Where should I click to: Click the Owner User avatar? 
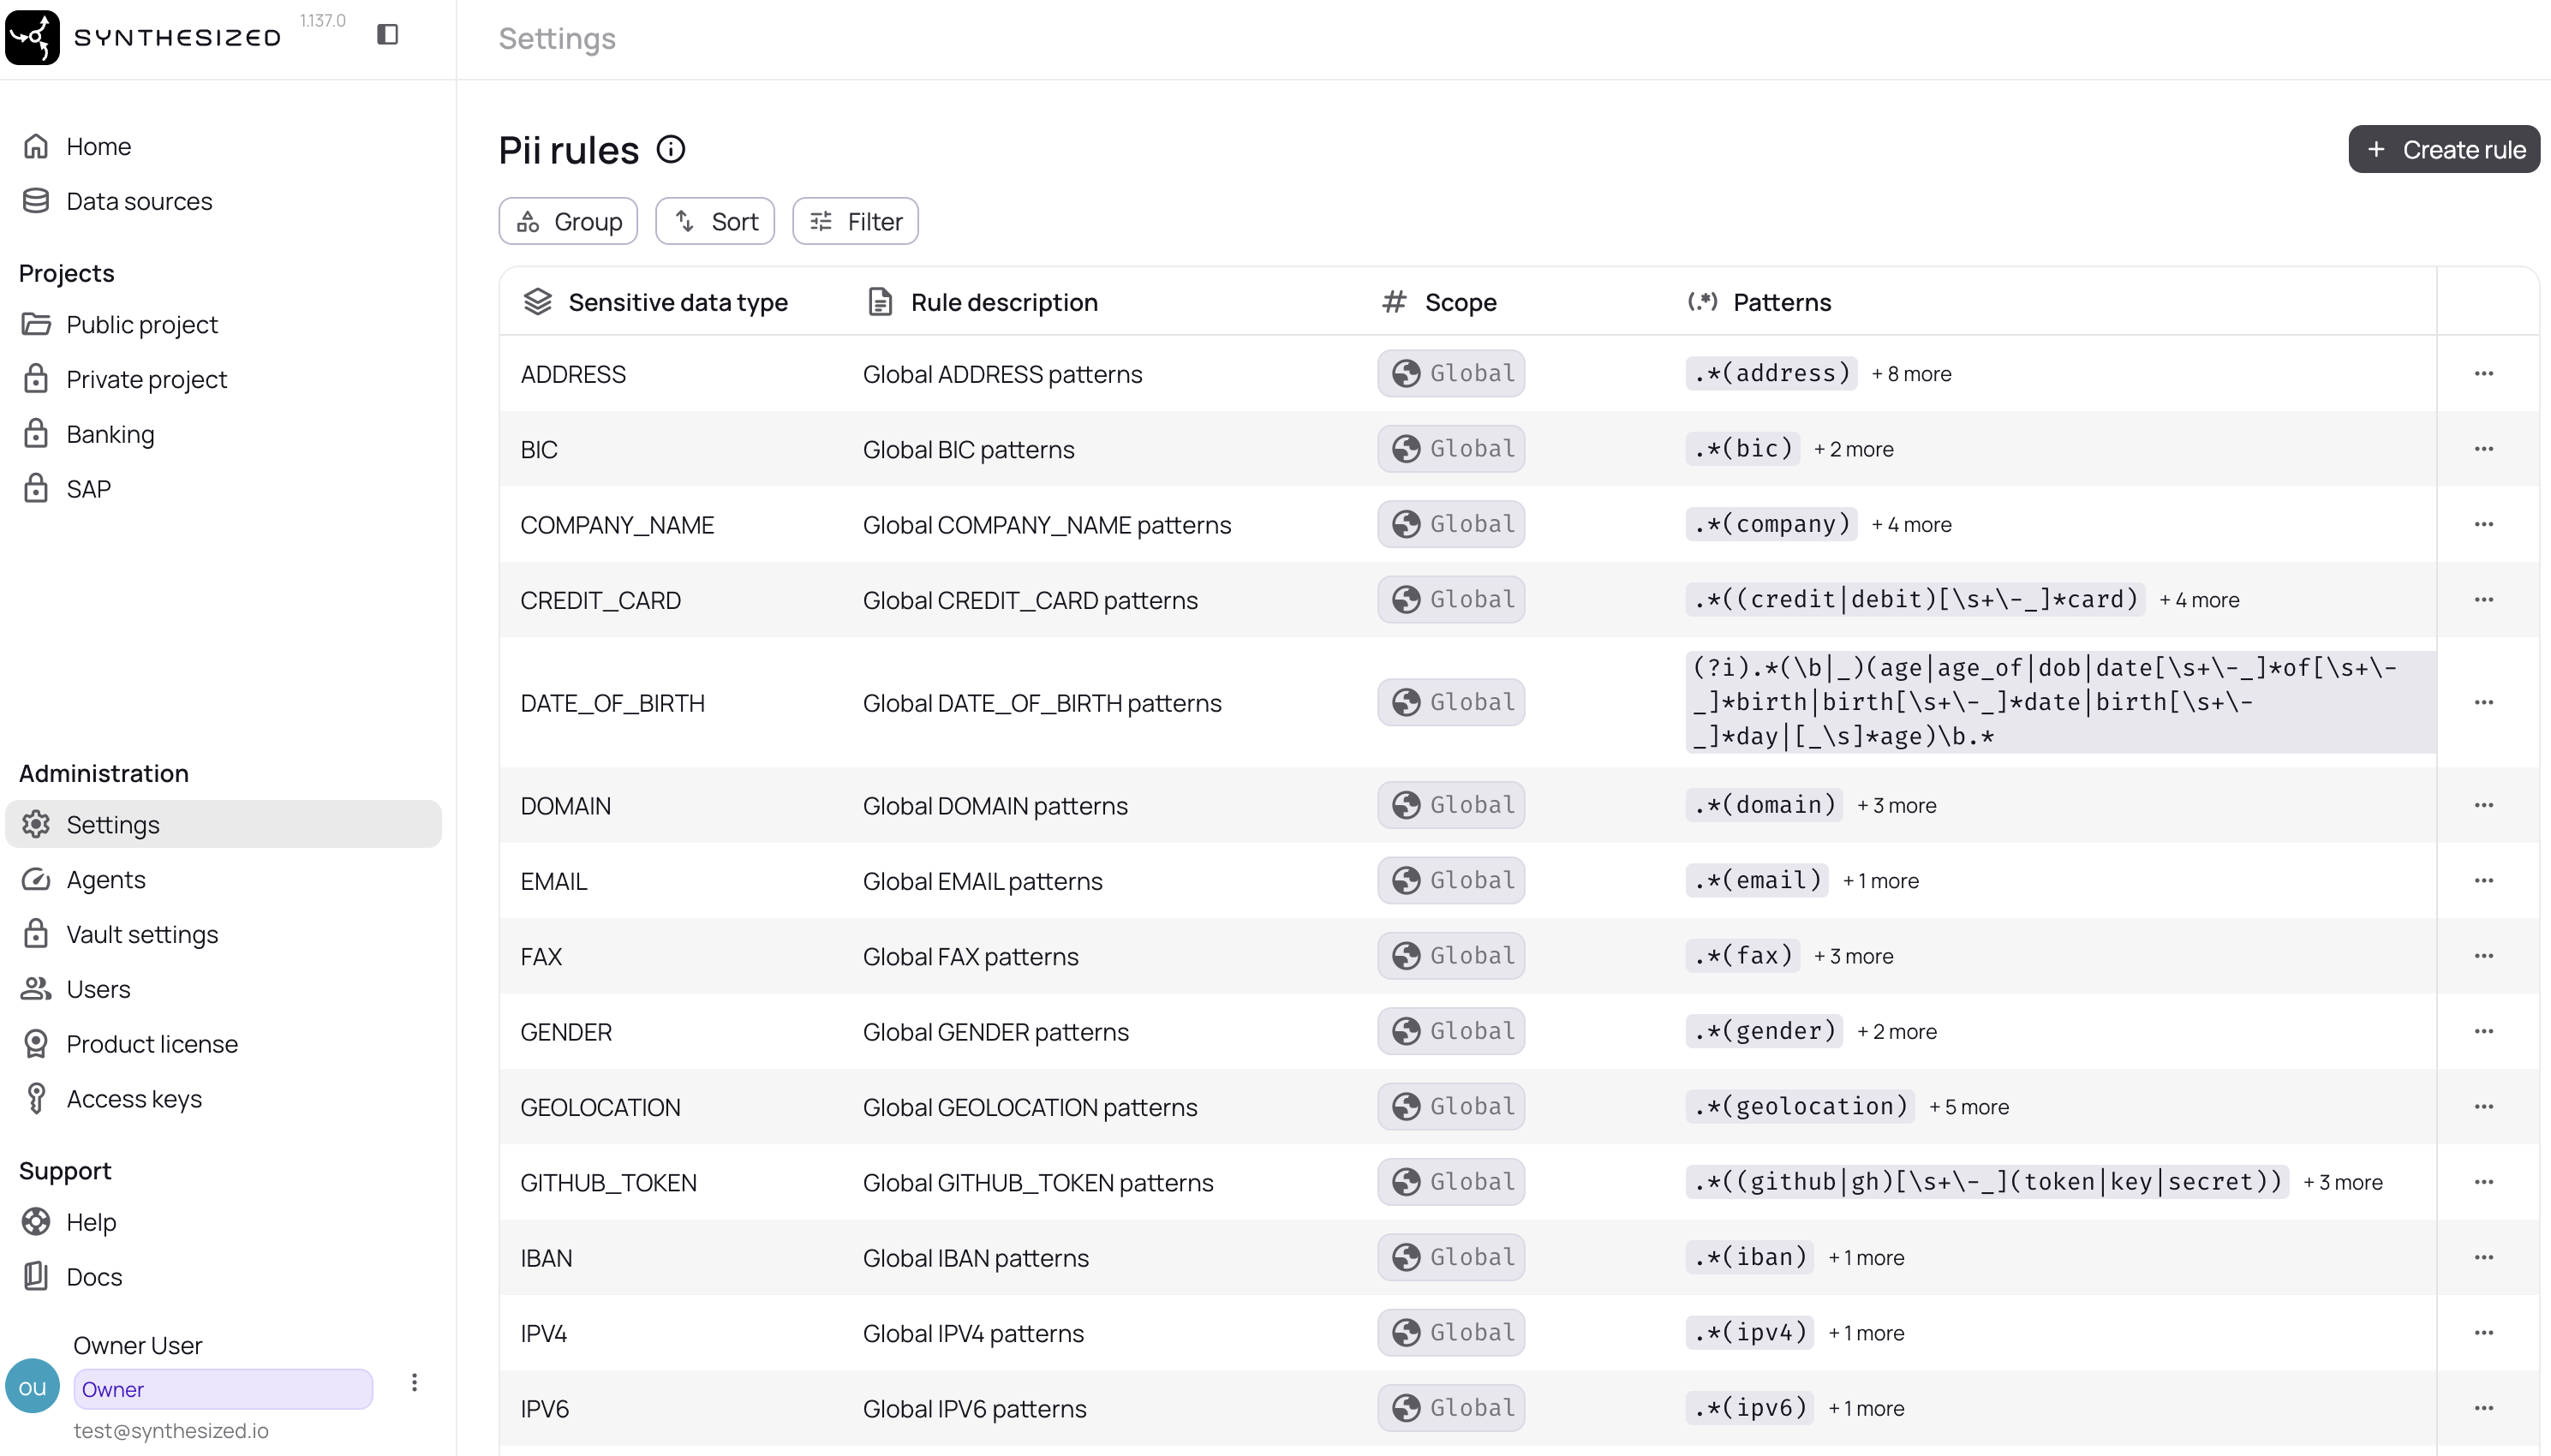tap(33, 1386)
